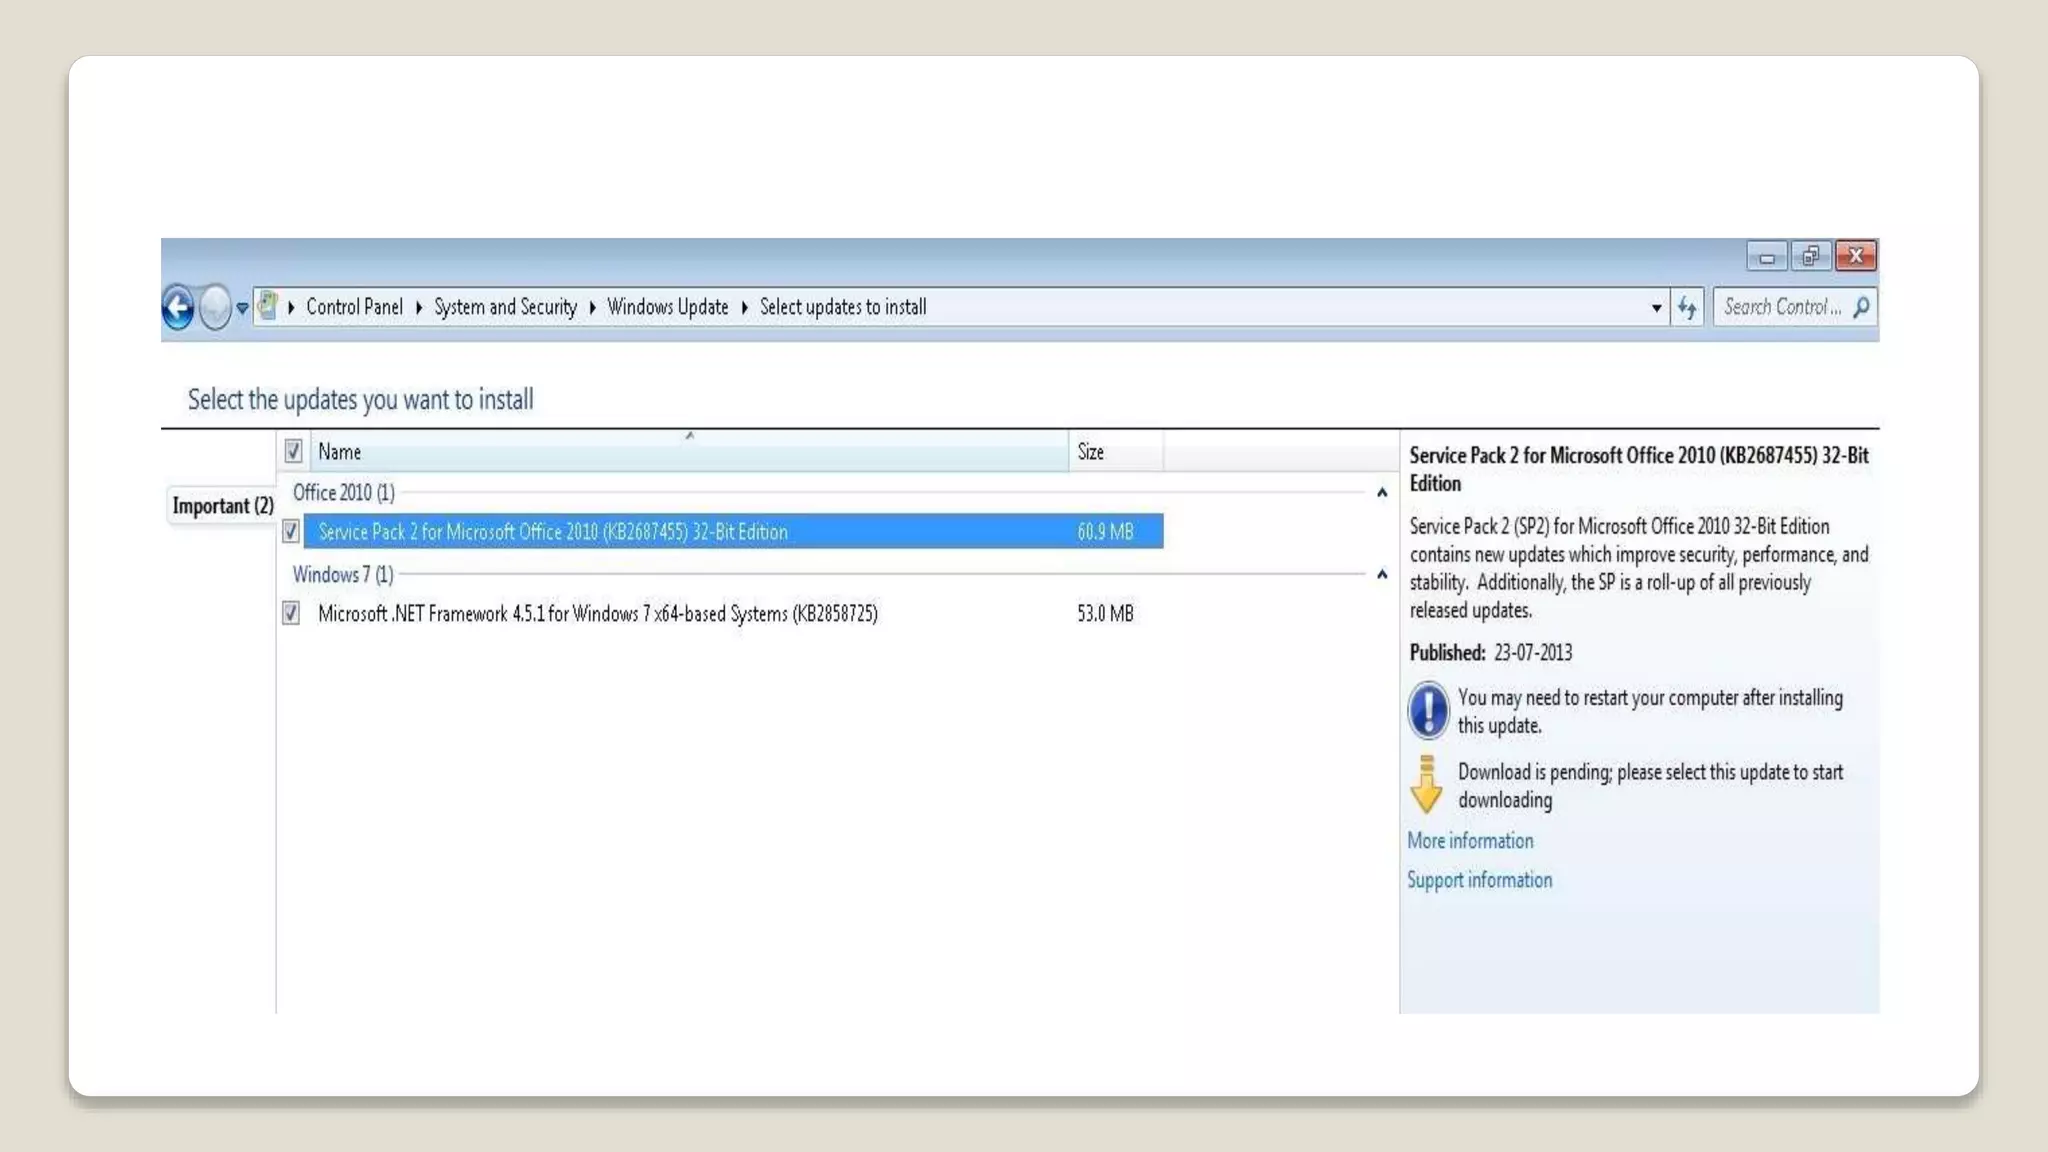Click the refresh button beside the address bar

point(1687,307)
